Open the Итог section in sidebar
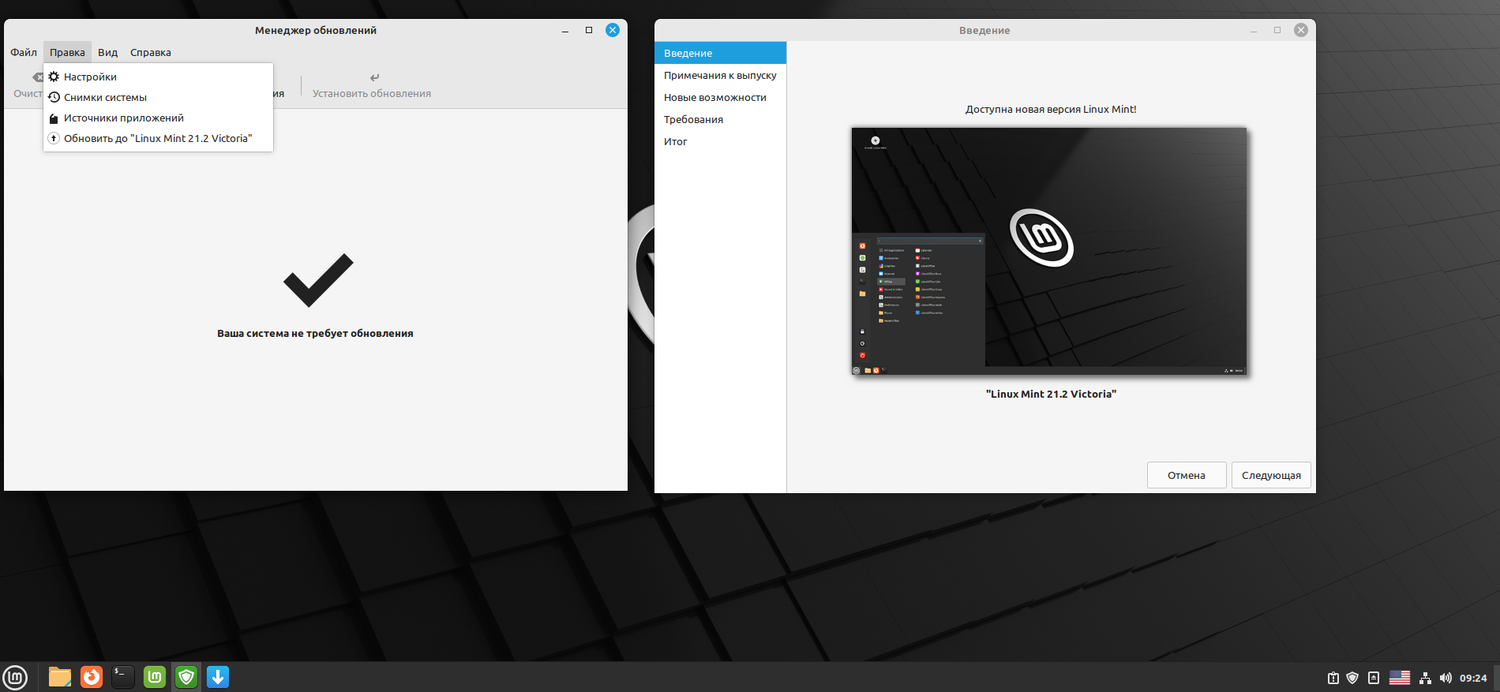 720,141
